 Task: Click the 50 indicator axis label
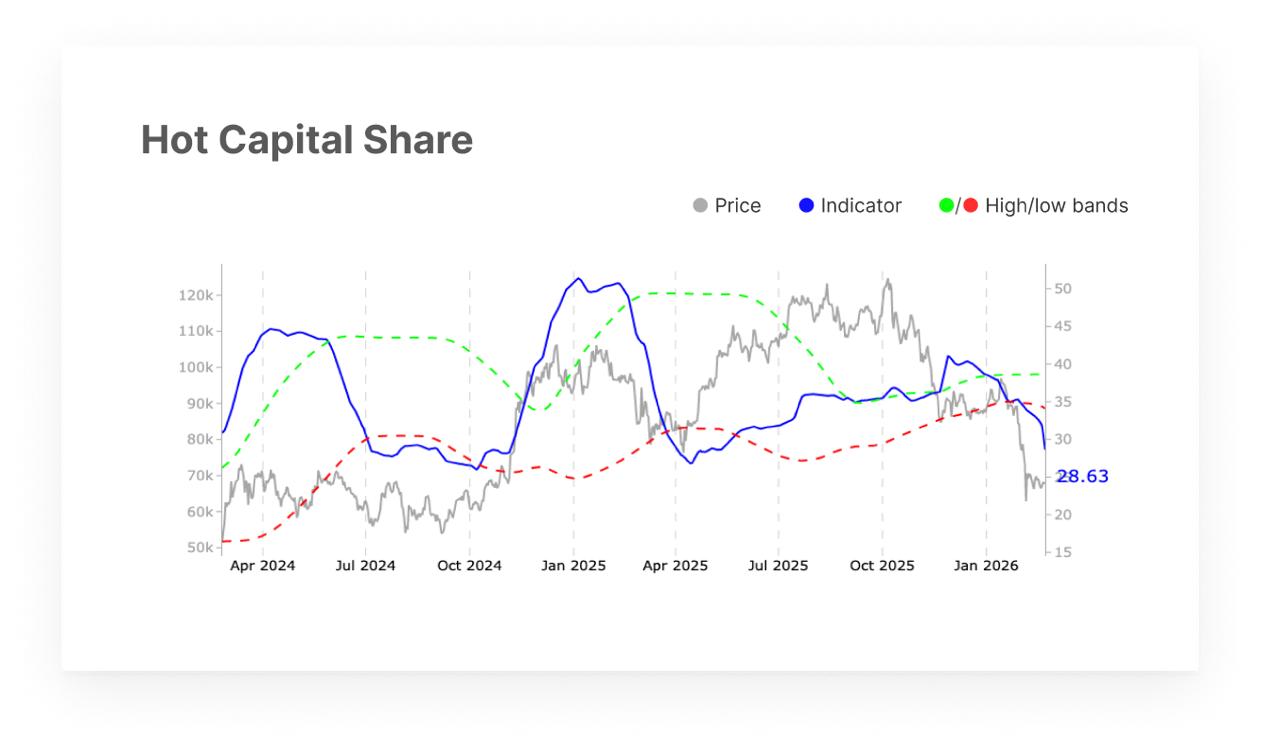[1063, 289]
